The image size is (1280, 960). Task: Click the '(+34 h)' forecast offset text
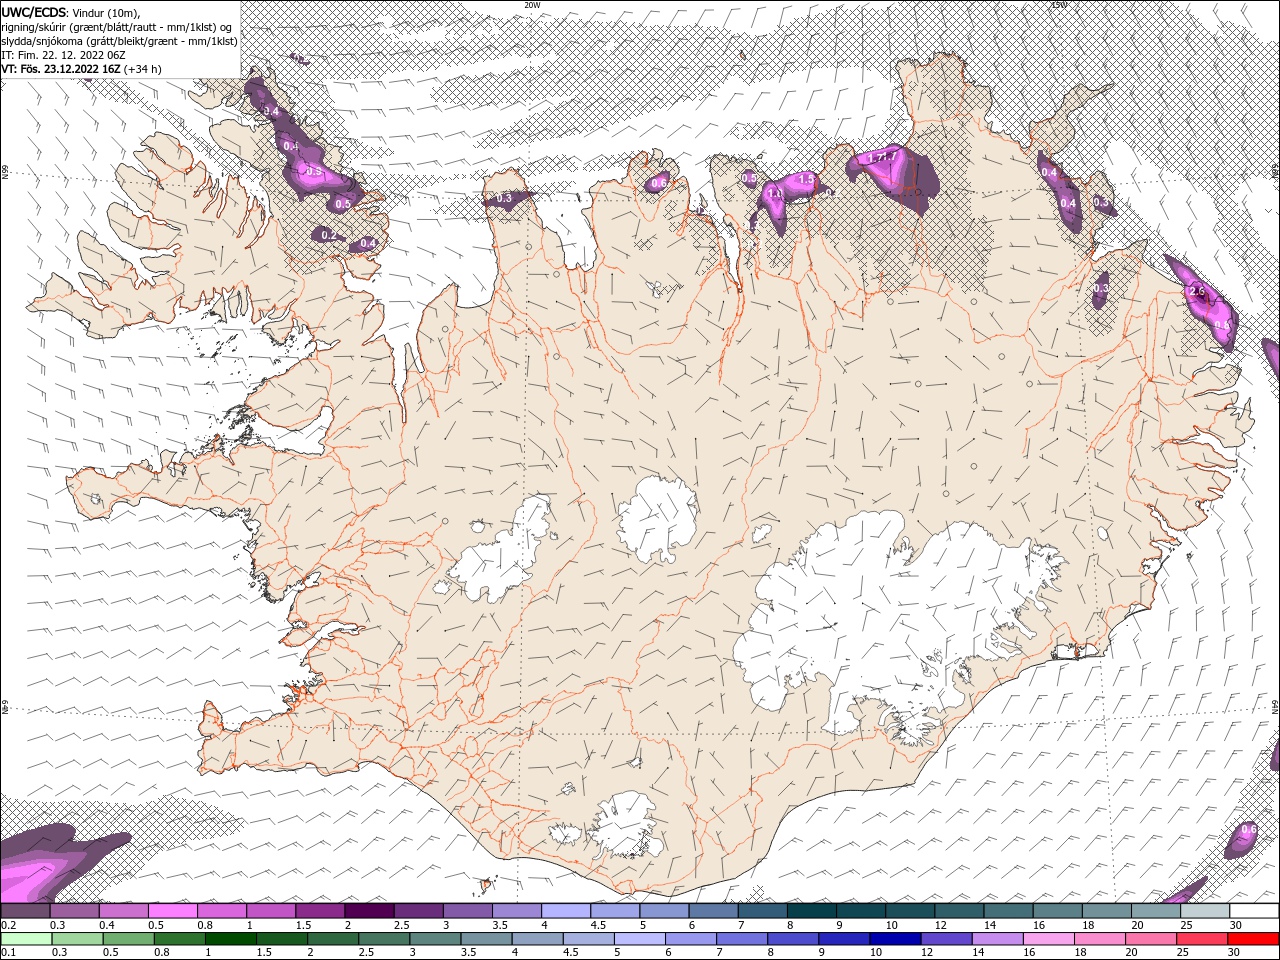click(x=142, y=69)
